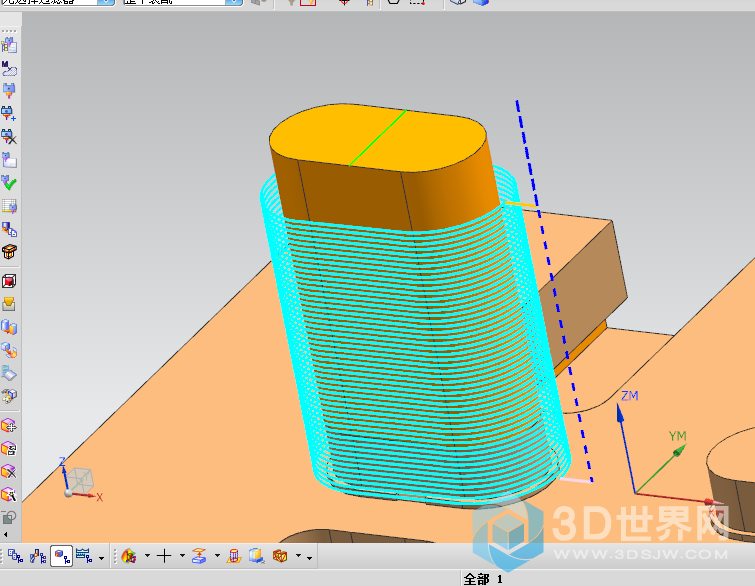Click the red wireframe box icon

click(280, 557)
